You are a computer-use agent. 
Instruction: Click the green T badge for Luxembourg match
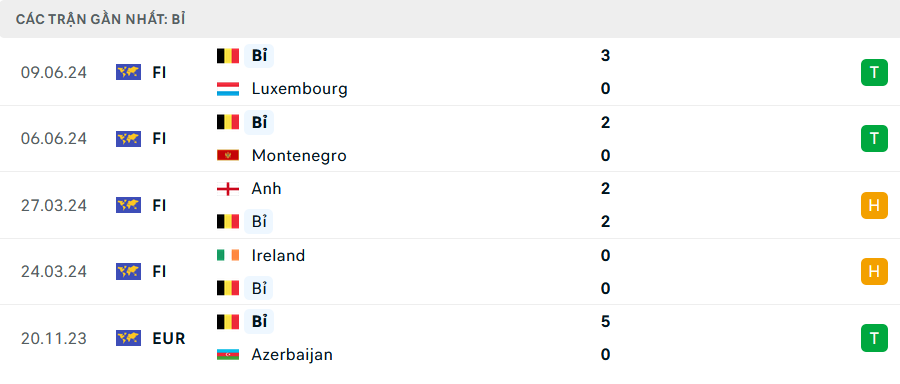[874, 72]
